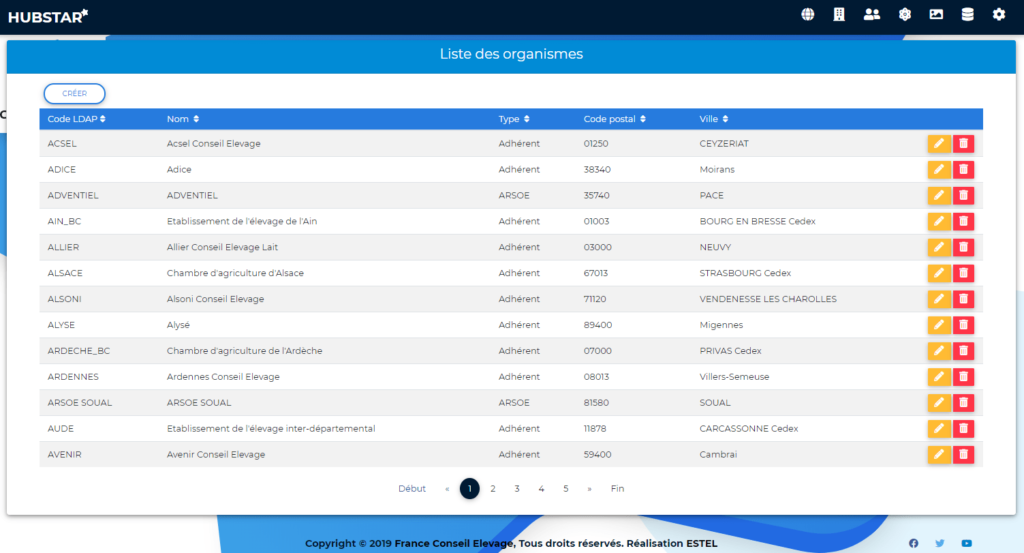Select page 1 in pagination
1024x553 pixels.
tap(470, 488)
